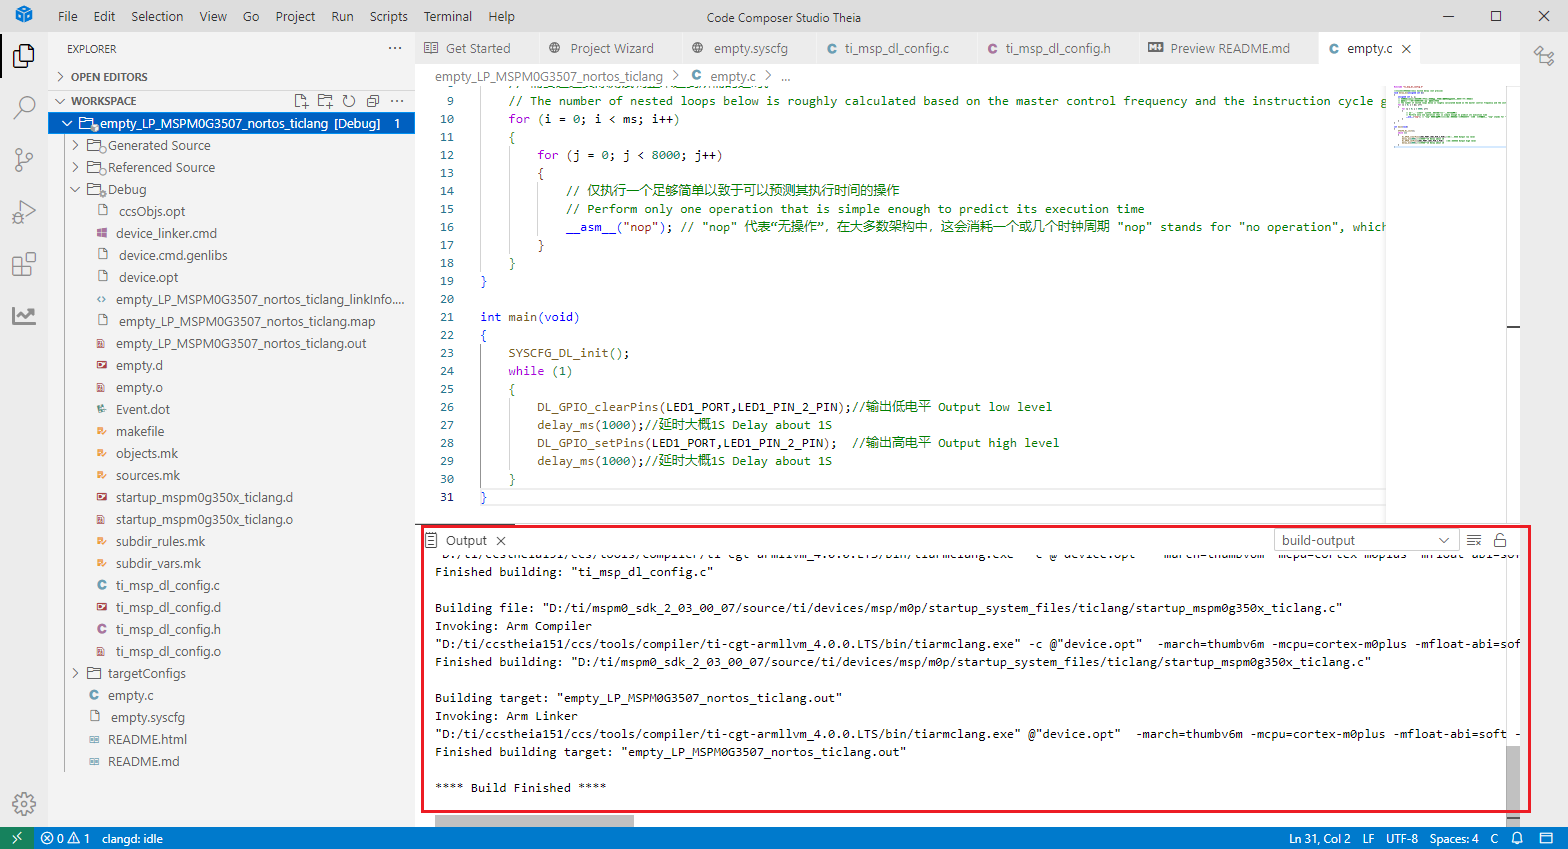The height and width of the screenshot is (849, 1568).
Task: Toggle Output scroll lock icon
Action: (x=1500, y=540)
